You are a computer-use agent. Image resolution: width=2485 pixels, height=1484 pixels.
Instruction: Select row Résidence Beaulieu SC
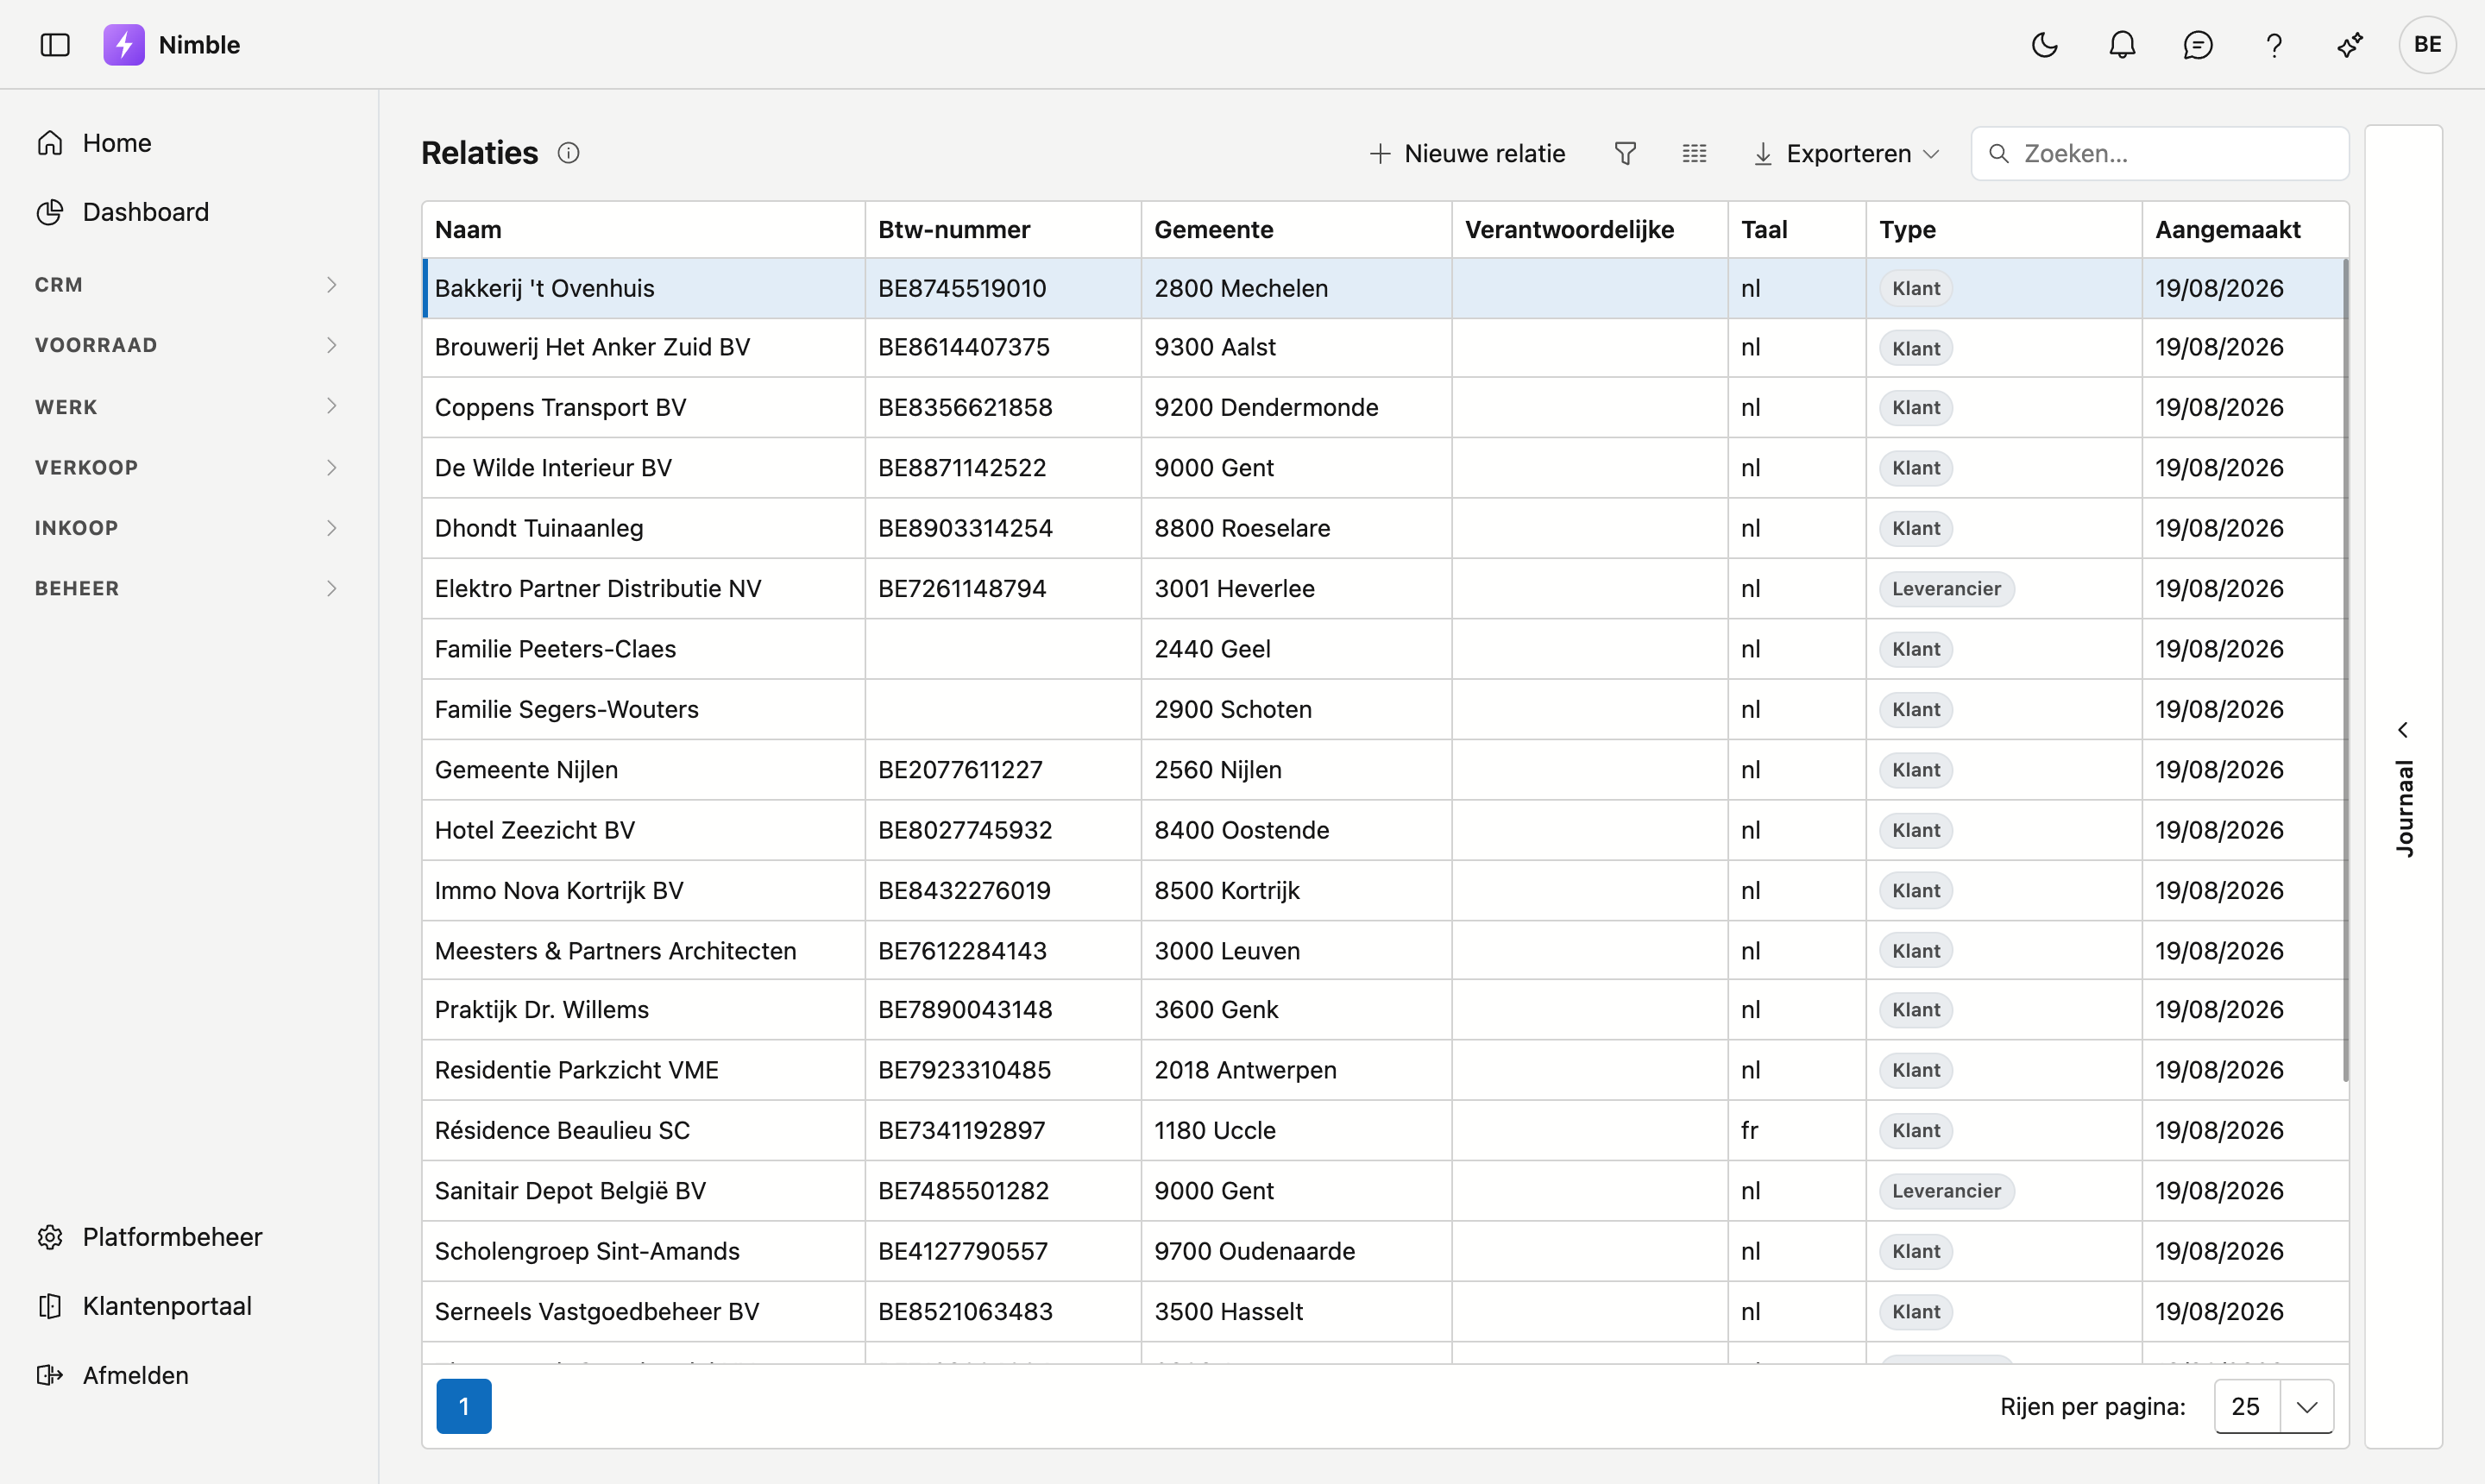1385,1130
